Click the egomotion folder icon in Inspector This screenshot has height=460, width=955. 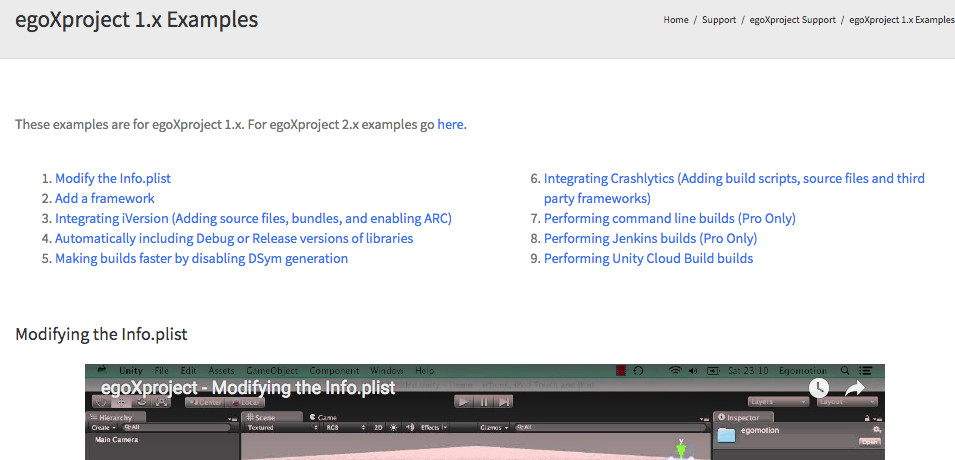point(726,435)
